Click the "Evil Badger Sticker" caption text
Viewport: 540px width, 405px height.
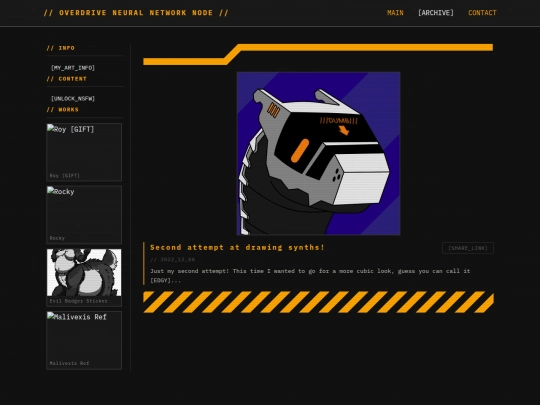click(x=79, y=301)
